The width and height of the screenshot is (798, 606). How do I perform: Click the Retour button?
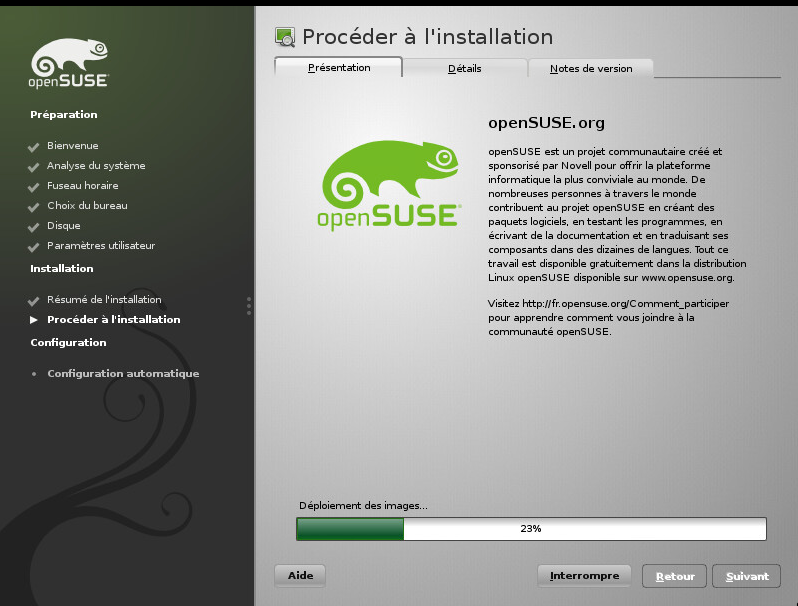click(x=674, y=576)
